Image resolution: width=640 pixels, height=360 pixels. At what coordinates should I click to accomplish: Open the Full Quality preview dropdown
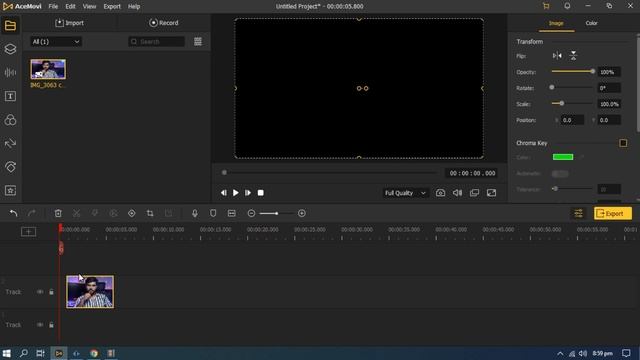[x=405, y=193]
